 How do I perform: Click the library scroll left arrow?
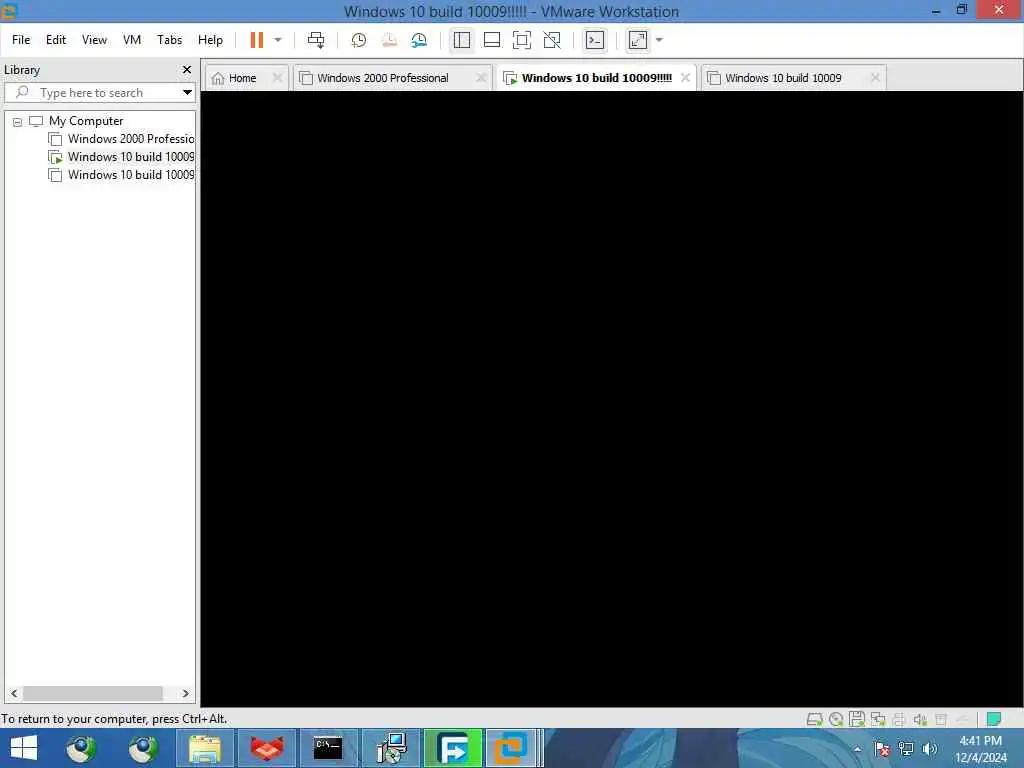pos(14,694)
